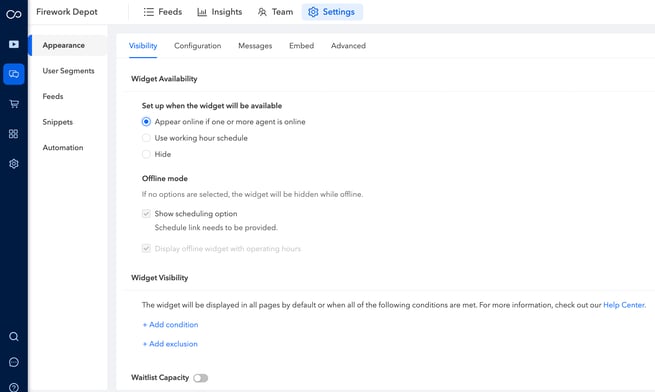The width and height of the screenshot is (655, 392).
Task: Click the Widget Availability heading
Action: pyautogui.click(x=164, y=79)
